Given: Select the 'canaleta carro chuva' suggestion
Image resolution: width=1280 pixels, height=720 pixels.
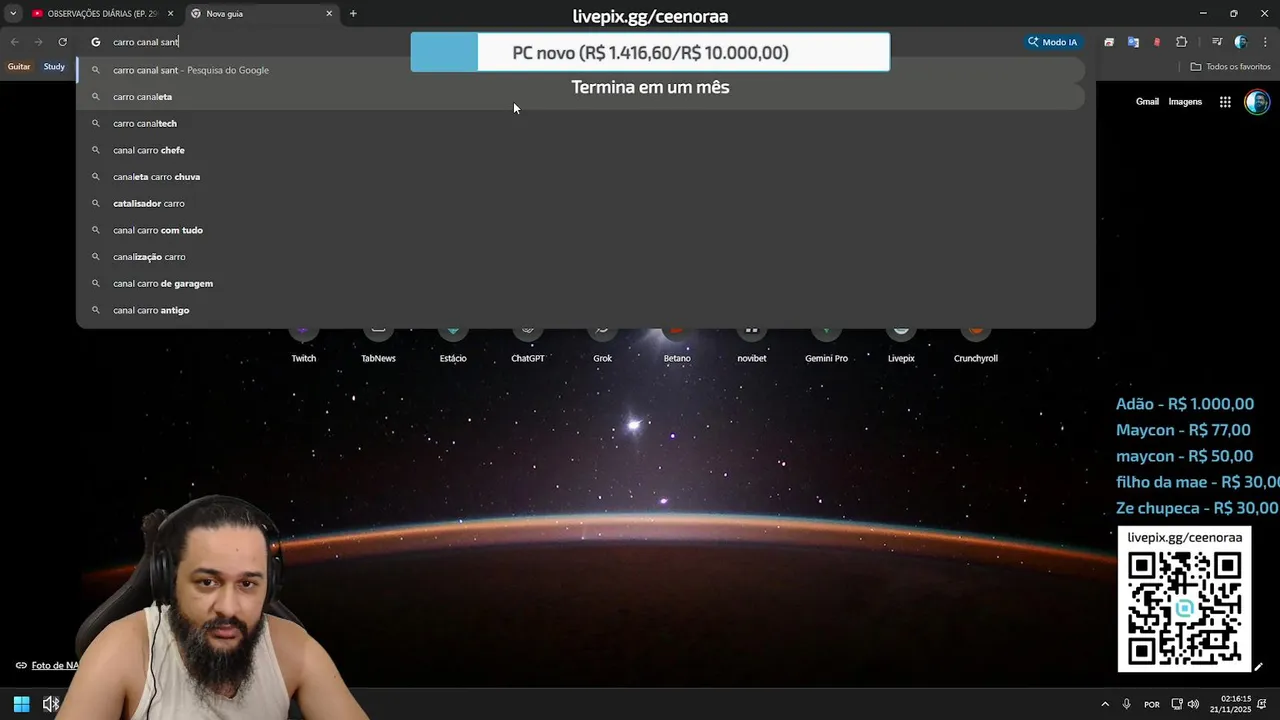Looking at the screenshot, I should point(581,177).
